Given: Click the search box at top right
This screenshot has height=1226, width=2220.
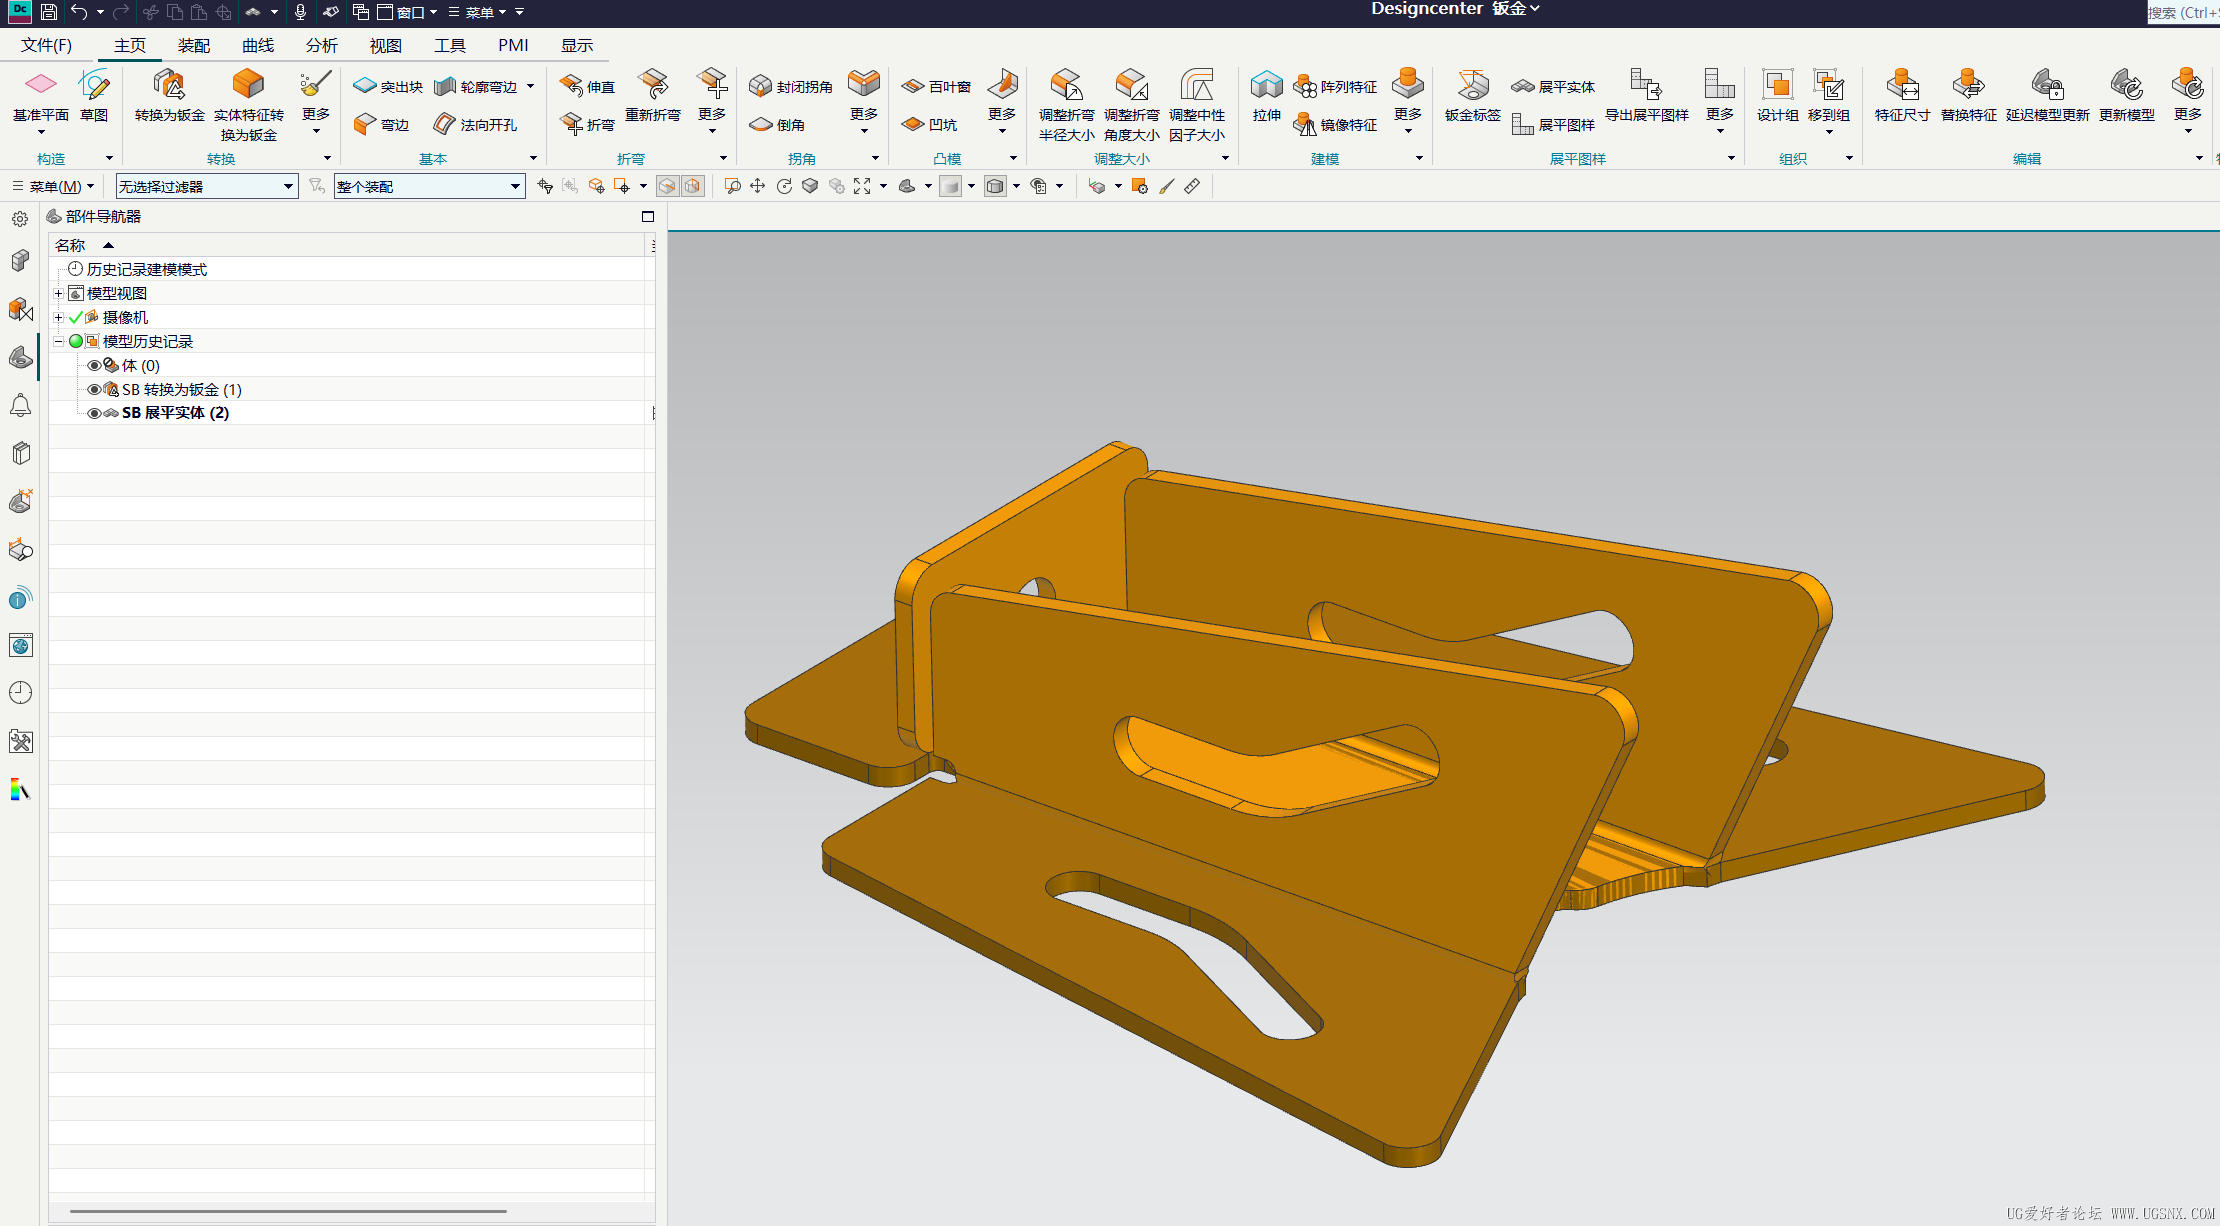Looking at the screenshot, I should coord(2183,12).
